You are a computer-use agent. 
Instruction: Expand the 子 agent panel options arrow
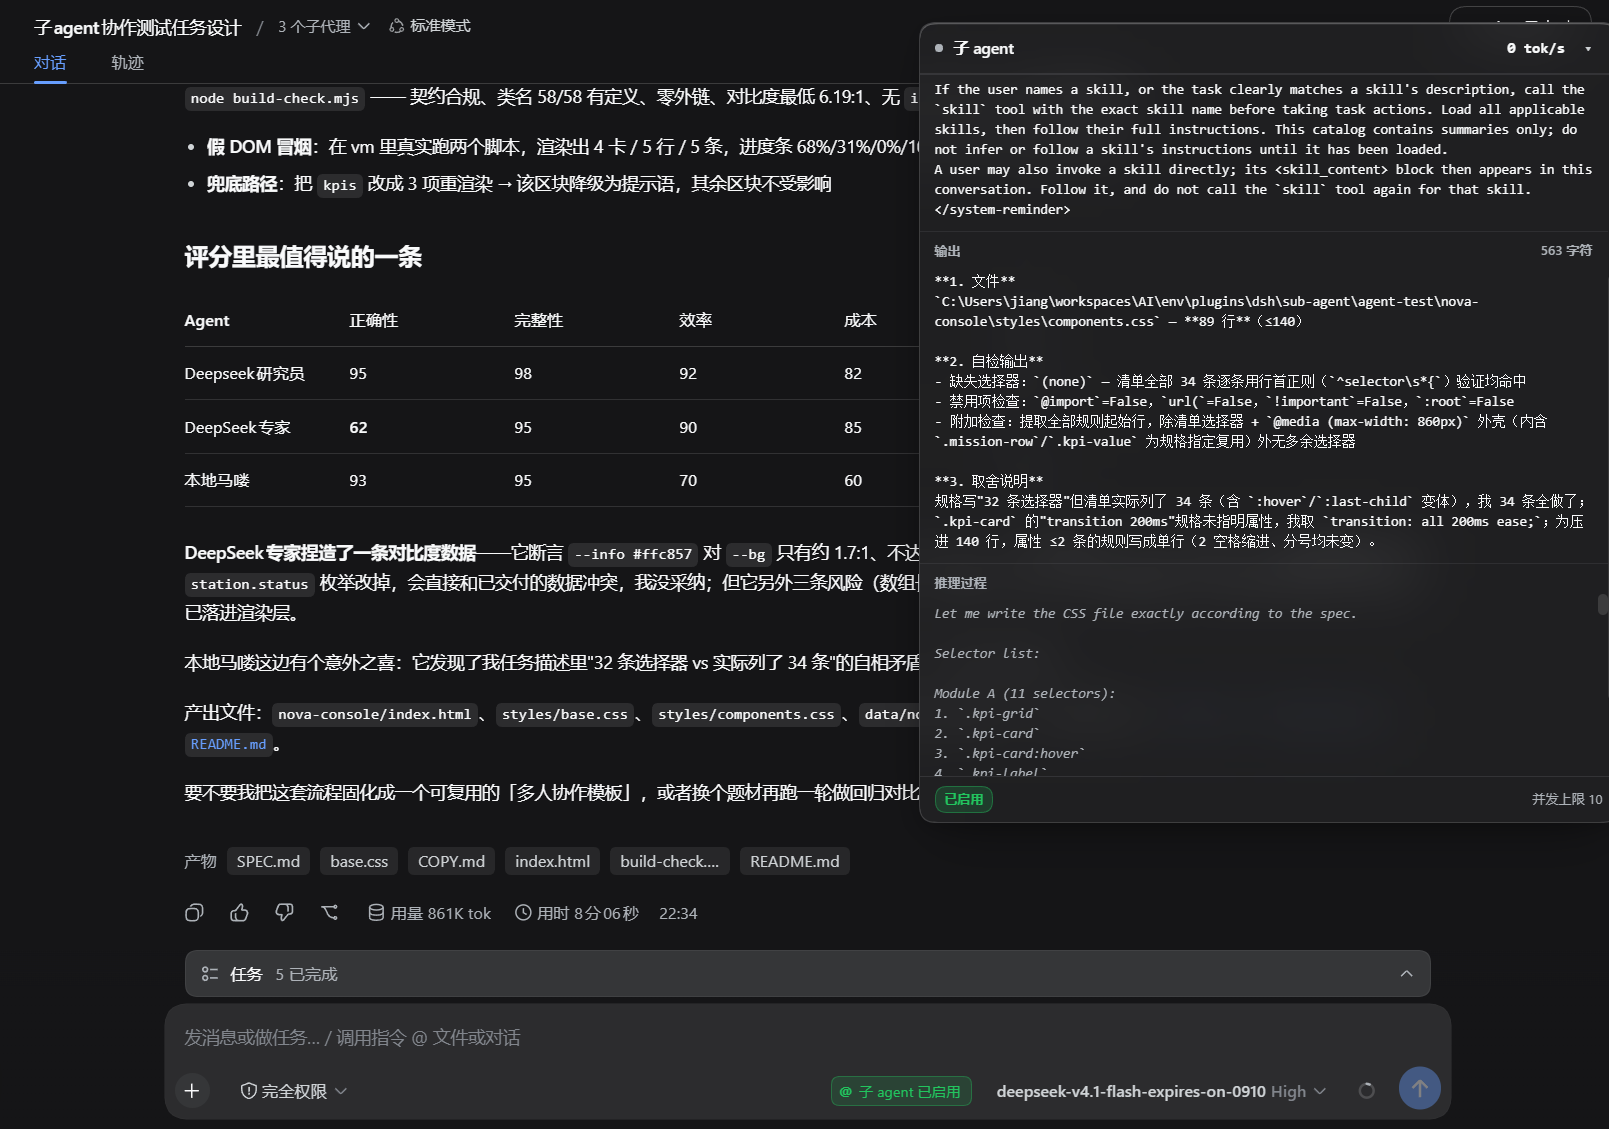[x=1588, y=48]
